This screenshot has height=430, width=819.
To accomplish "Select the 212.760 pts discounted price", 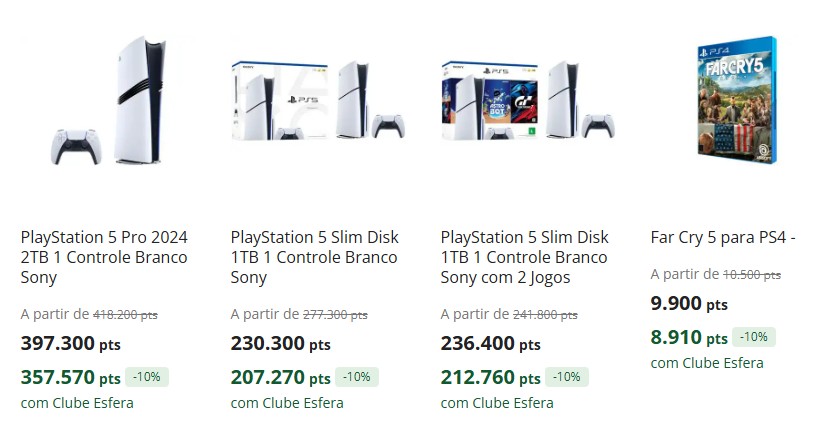I will pos(490,378).
